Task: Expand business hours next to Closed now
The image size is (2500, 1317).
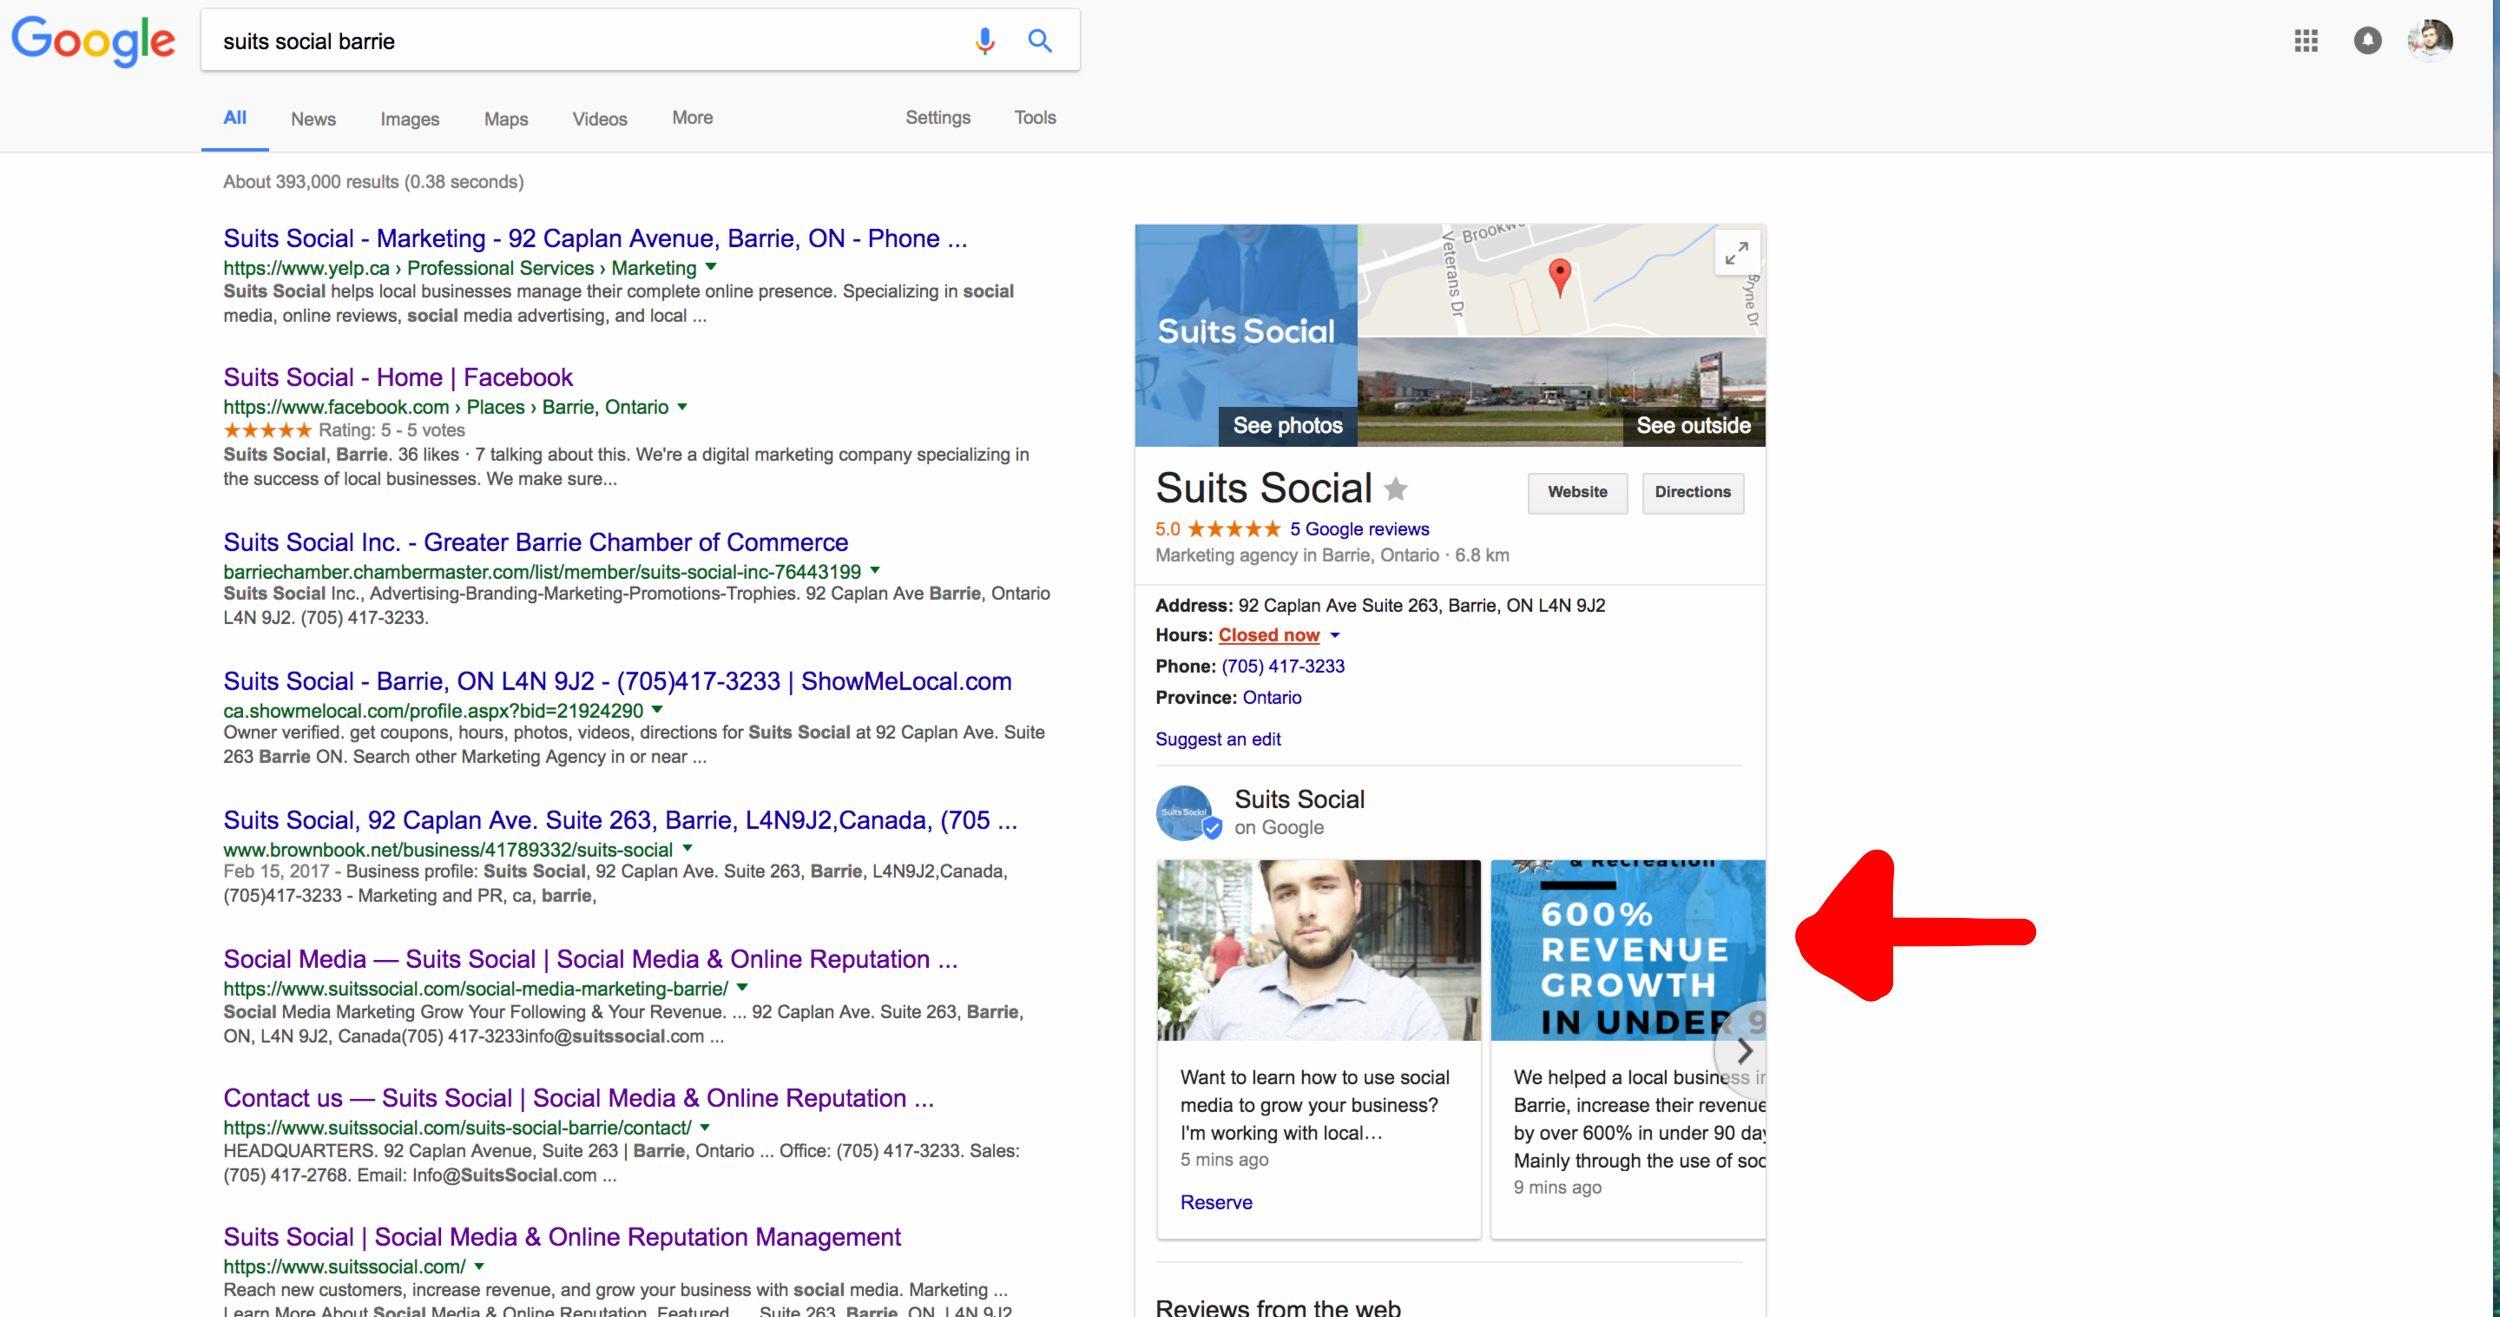Action: [1335, 635]
